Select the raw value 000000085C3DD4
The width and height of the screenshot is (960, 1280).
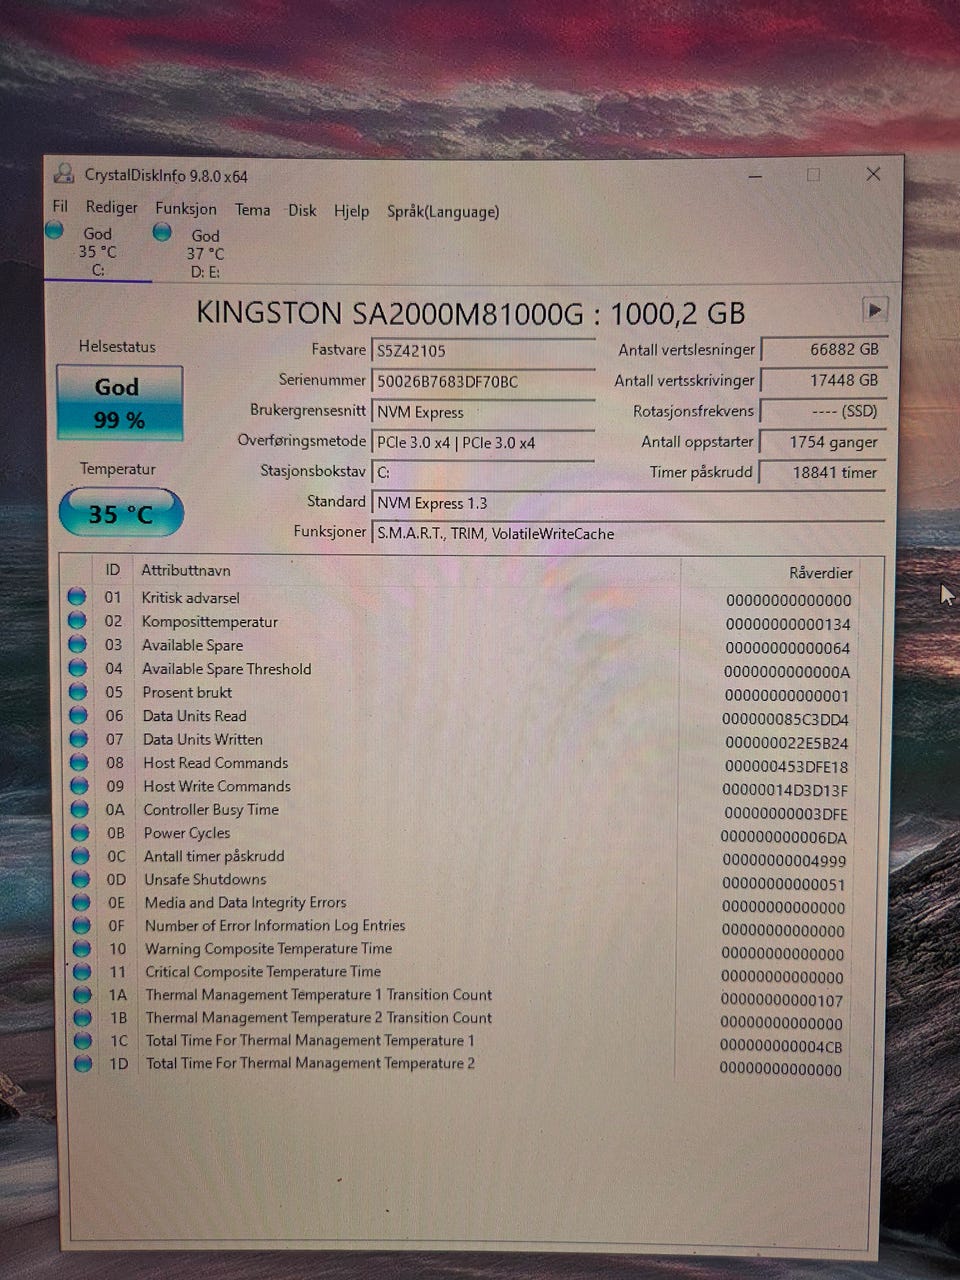[786, 719]
